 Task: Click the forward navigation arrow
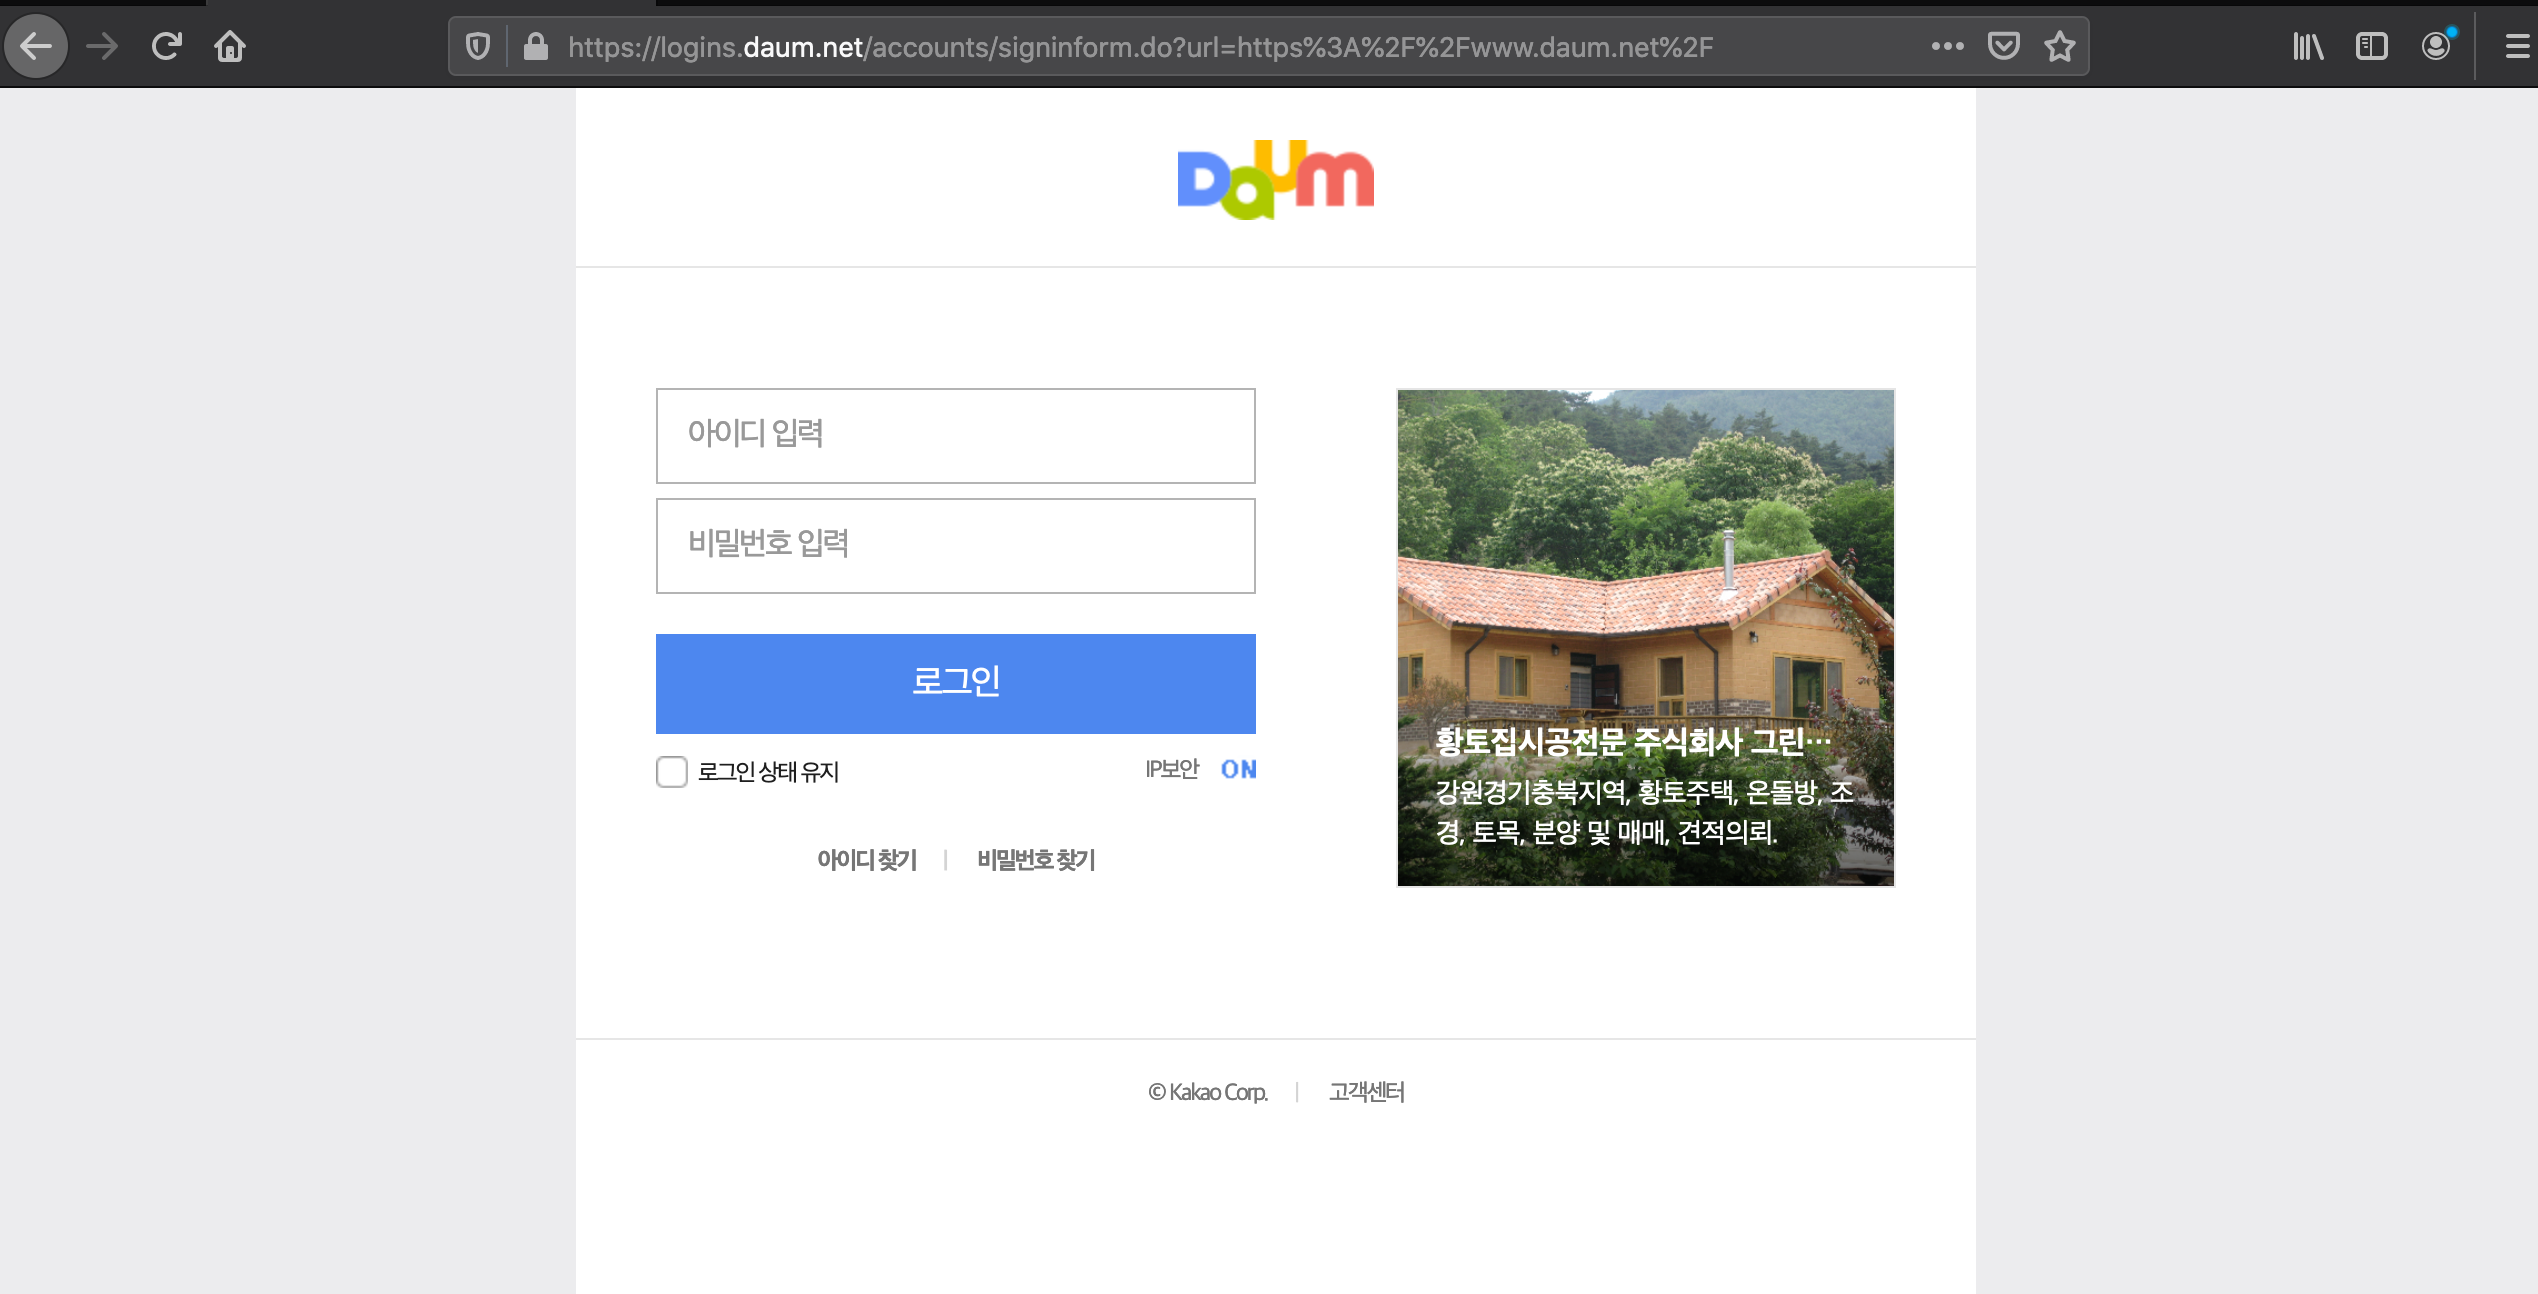(101, 45)
